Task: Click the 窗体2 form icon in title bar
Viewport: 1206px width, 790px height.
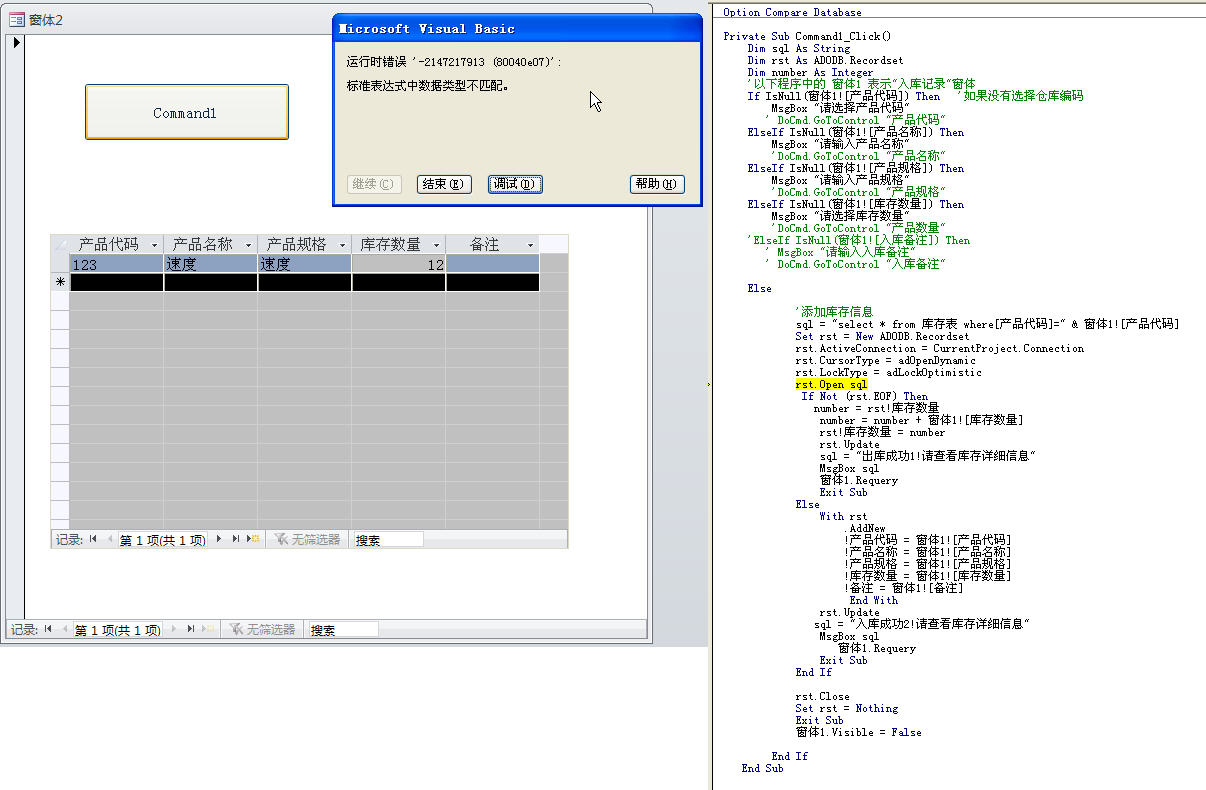Action: (16, 19)
